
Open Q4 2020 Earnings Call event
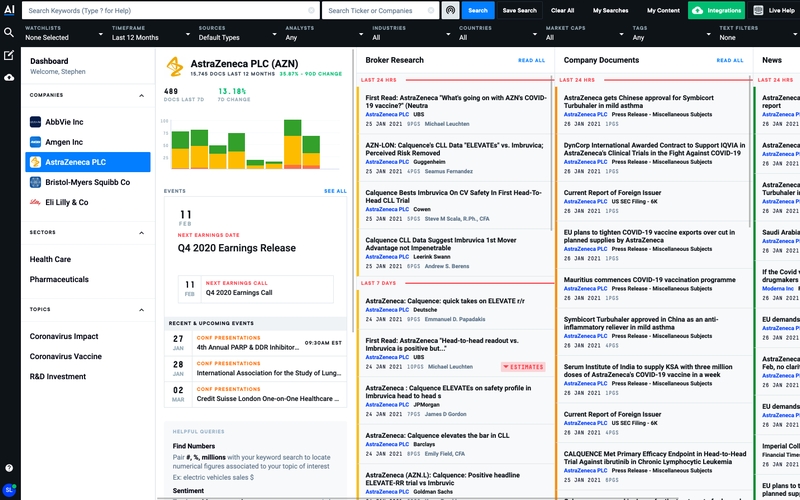point(256,289)
